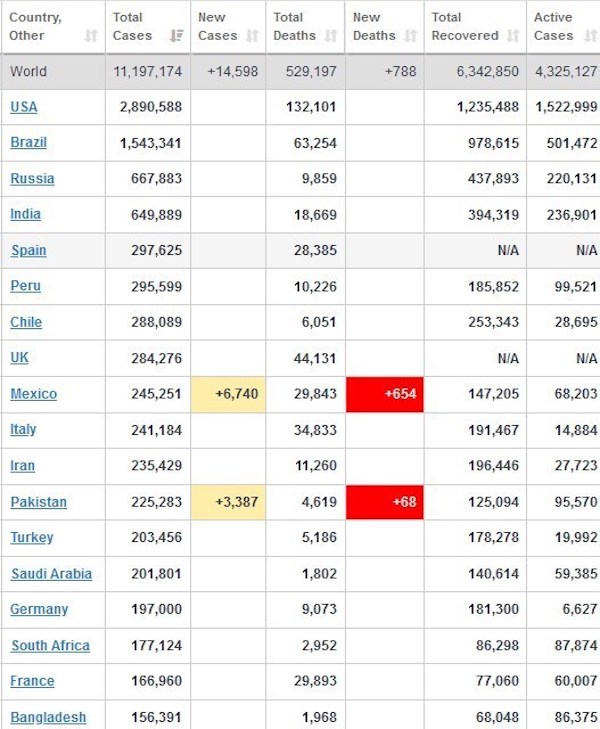This screenshot has width=600, height=729.
Task: Open the USA country link
Action: (x=24, y=107)
